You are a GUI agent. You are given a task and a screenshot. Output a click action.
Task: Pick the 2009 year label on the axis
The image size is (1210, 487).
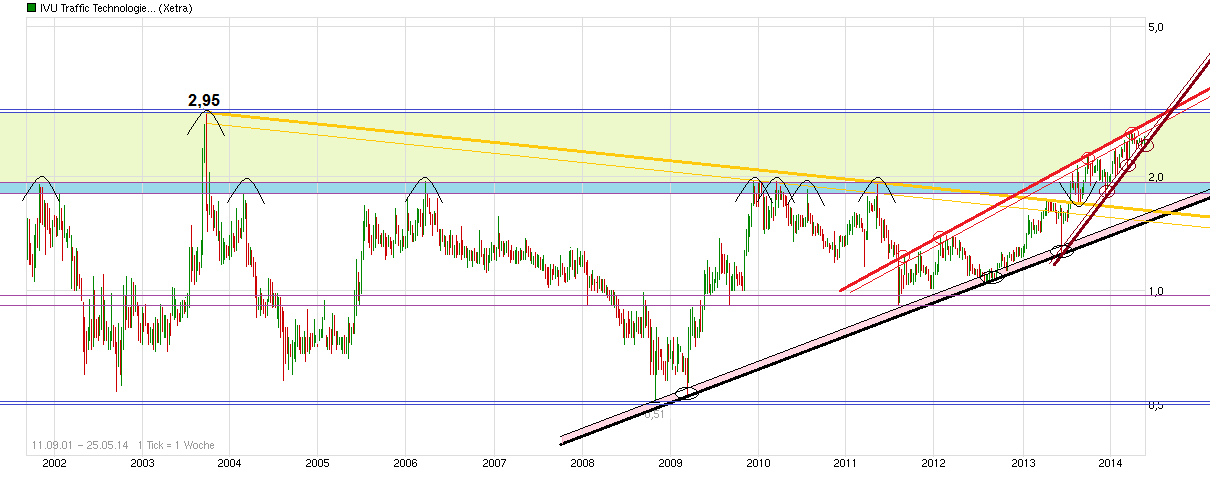(670, 463)
